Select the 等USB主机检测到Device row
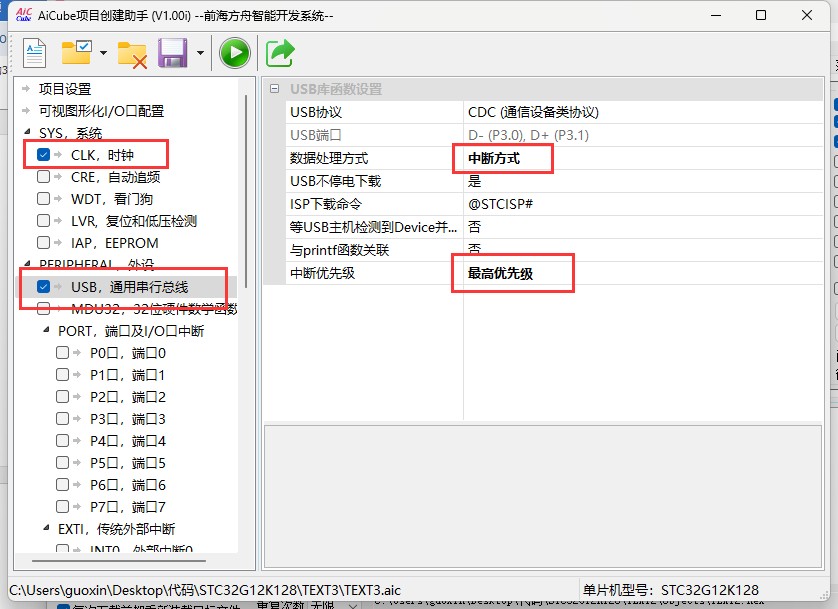 (555, 227)
